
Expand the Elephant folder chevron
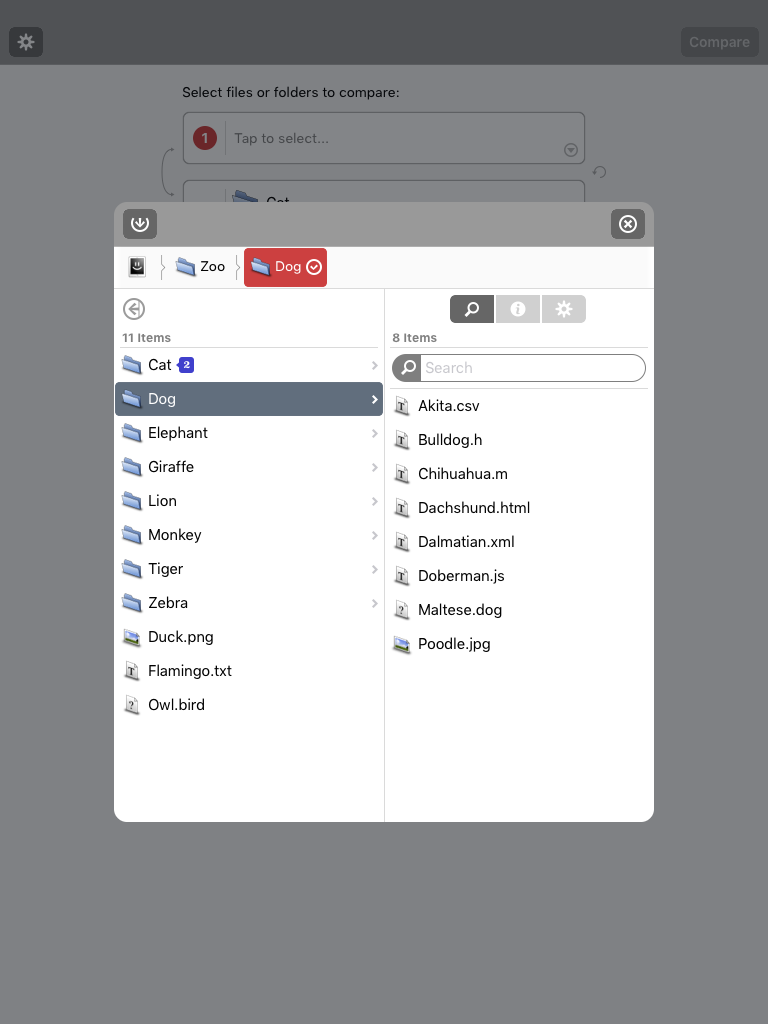click(x=375, y=433)
